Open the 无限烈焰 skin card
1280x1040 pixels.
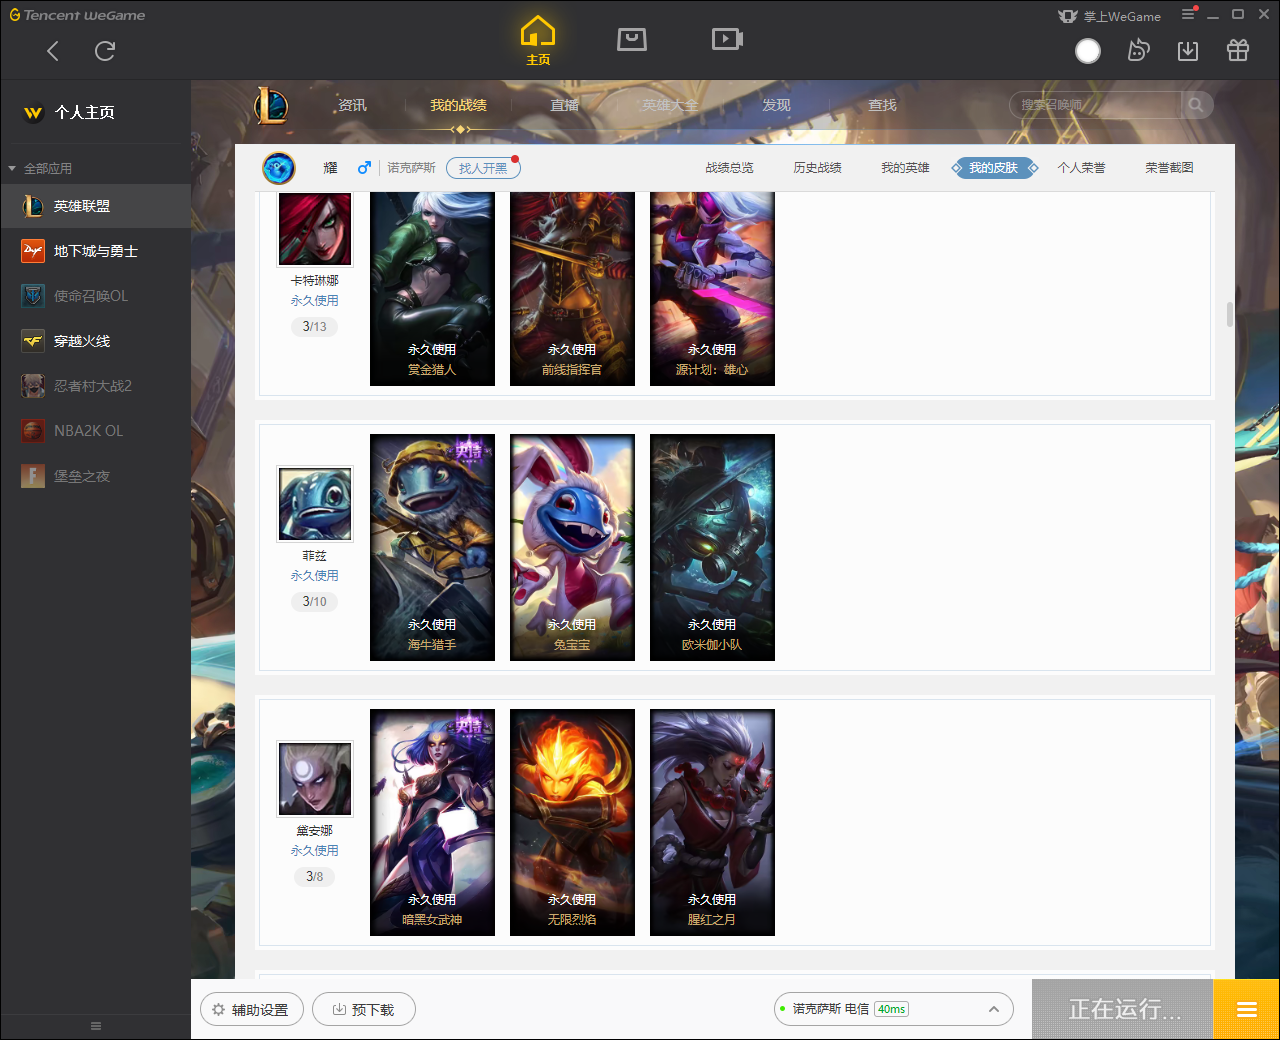coord(572,822)
